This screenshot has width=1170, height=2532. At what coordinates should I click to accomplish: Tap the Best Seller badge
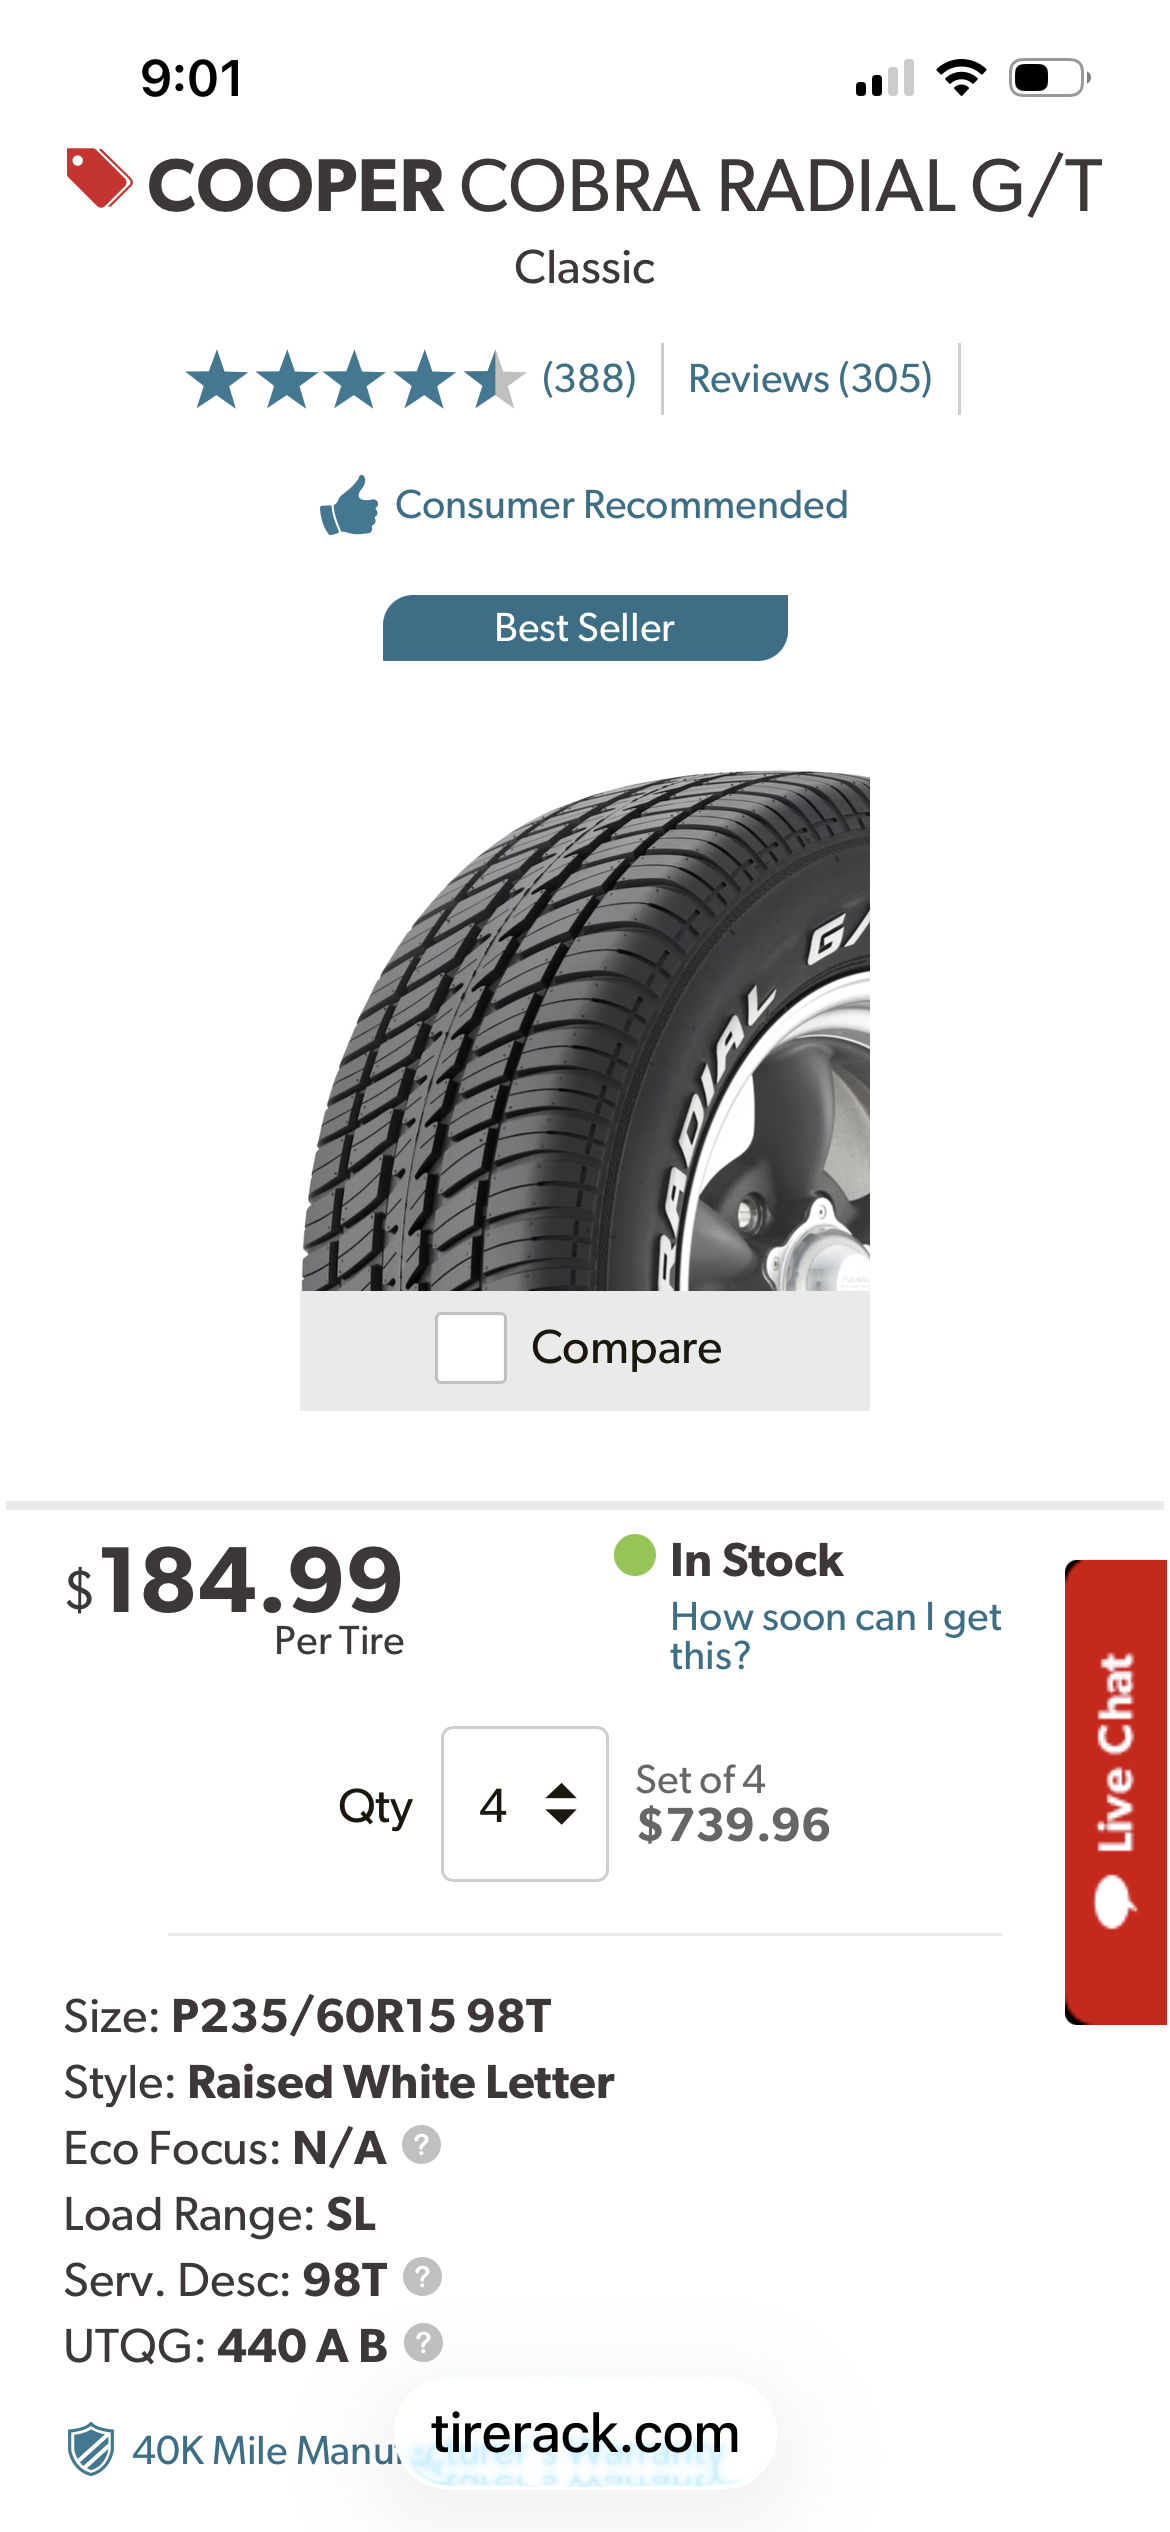click(585, 628)
